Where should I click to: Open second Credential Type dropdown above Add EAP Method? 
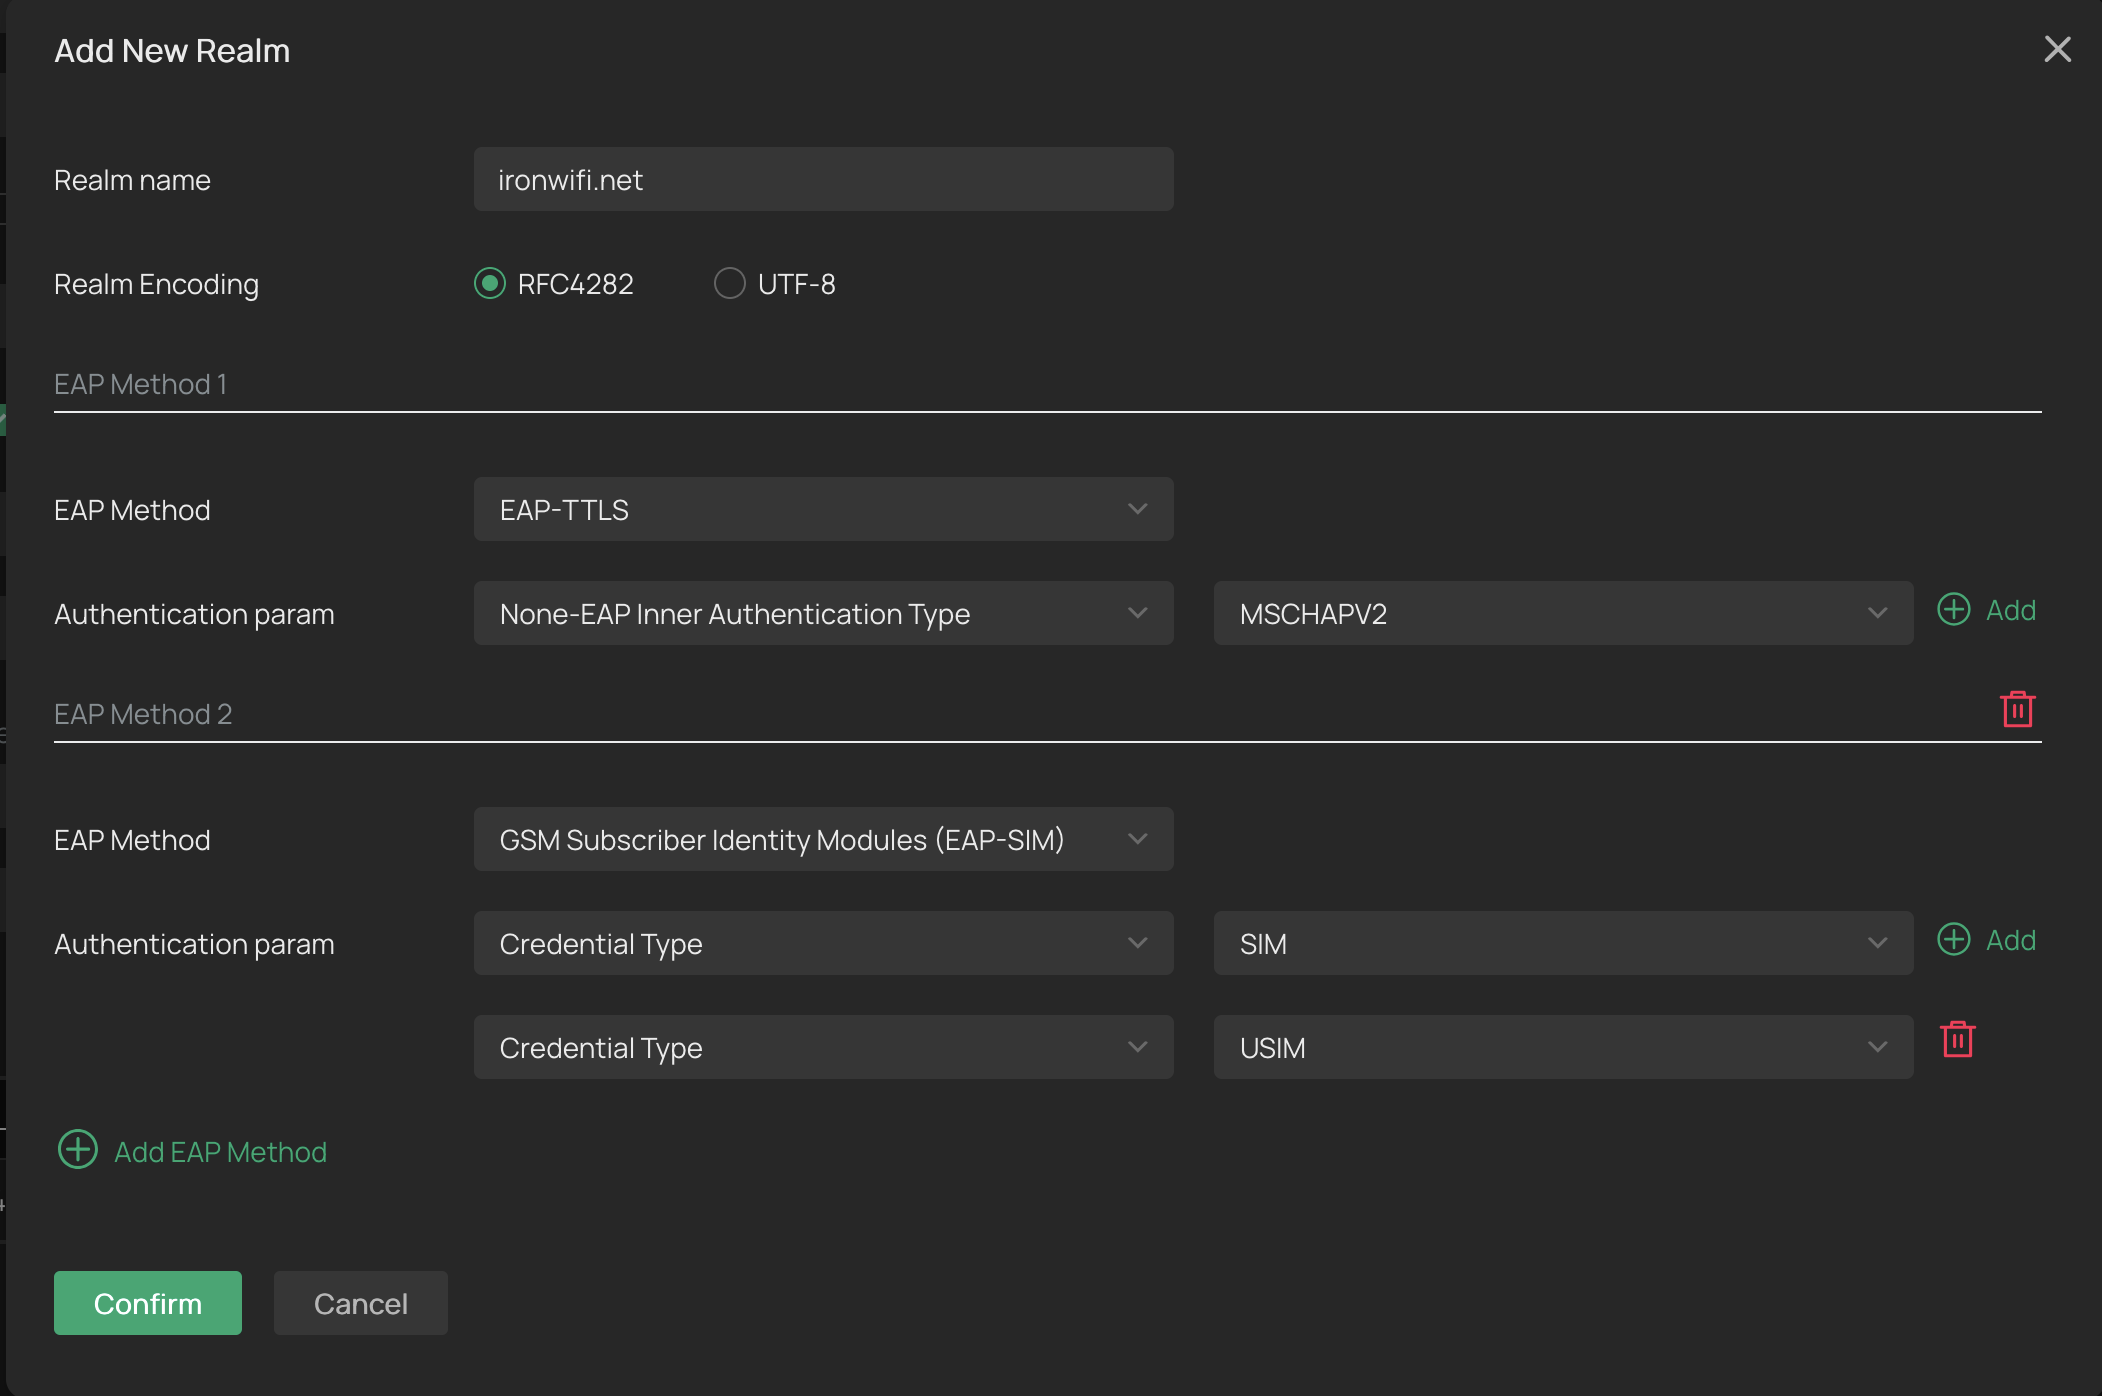823,1048
